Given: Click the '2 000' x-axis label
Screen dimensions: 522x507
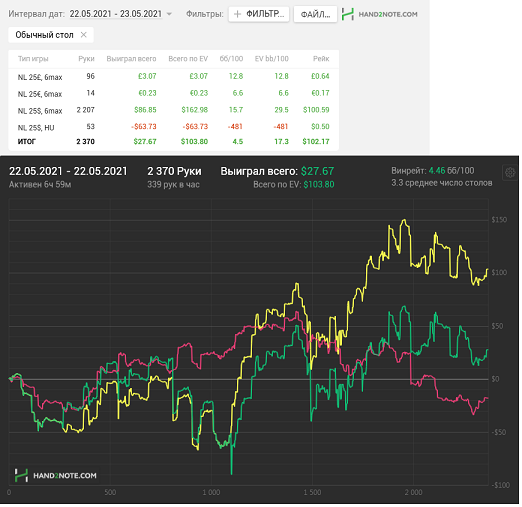Looking at the screenshot, I should [413, 492].
